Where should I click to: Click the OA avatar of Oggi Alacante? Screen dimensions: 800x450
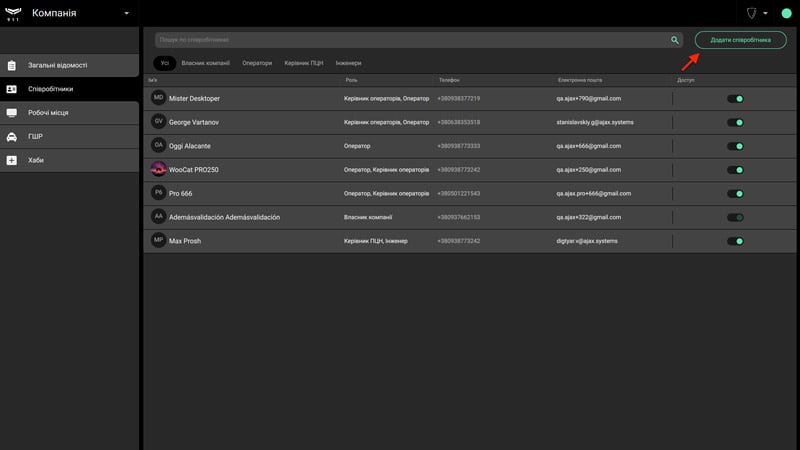coord(159,145)
